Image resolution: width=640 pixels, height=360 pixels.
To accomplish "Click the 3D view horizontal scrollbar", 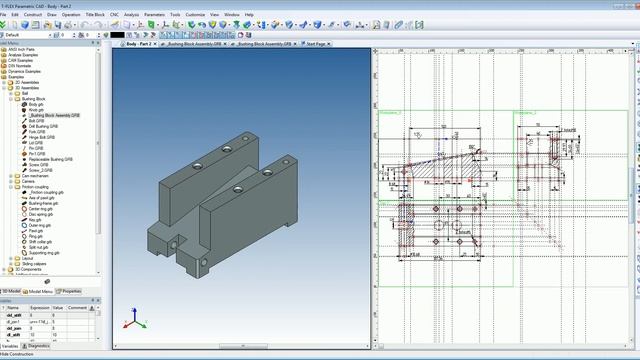I will point(242,346).
